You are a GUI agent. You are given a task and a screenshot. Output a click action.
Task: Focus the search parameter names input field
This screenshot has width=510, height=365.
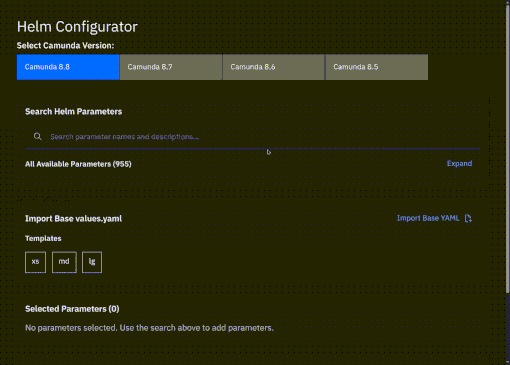coord(253,137)
